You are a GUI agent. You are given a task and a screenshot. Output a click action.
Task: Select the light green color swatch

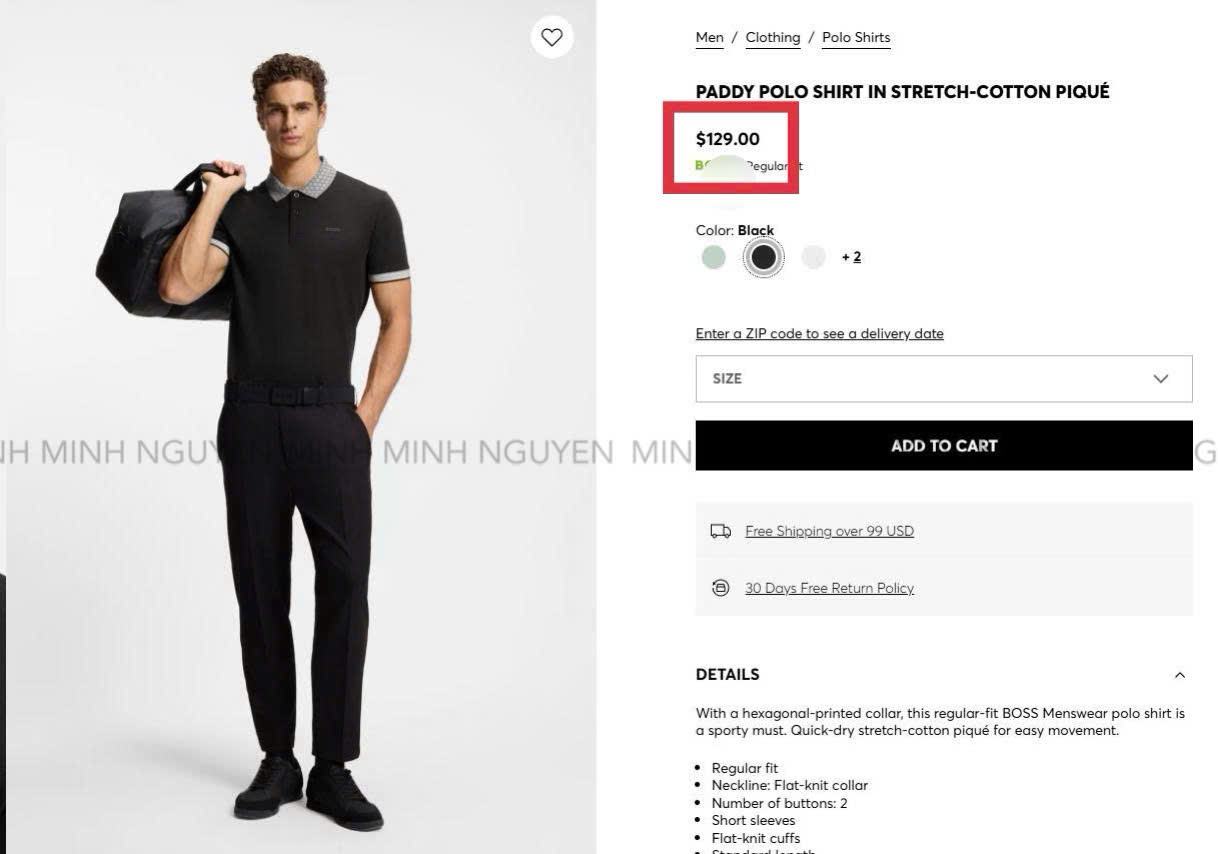pos(713,257)
